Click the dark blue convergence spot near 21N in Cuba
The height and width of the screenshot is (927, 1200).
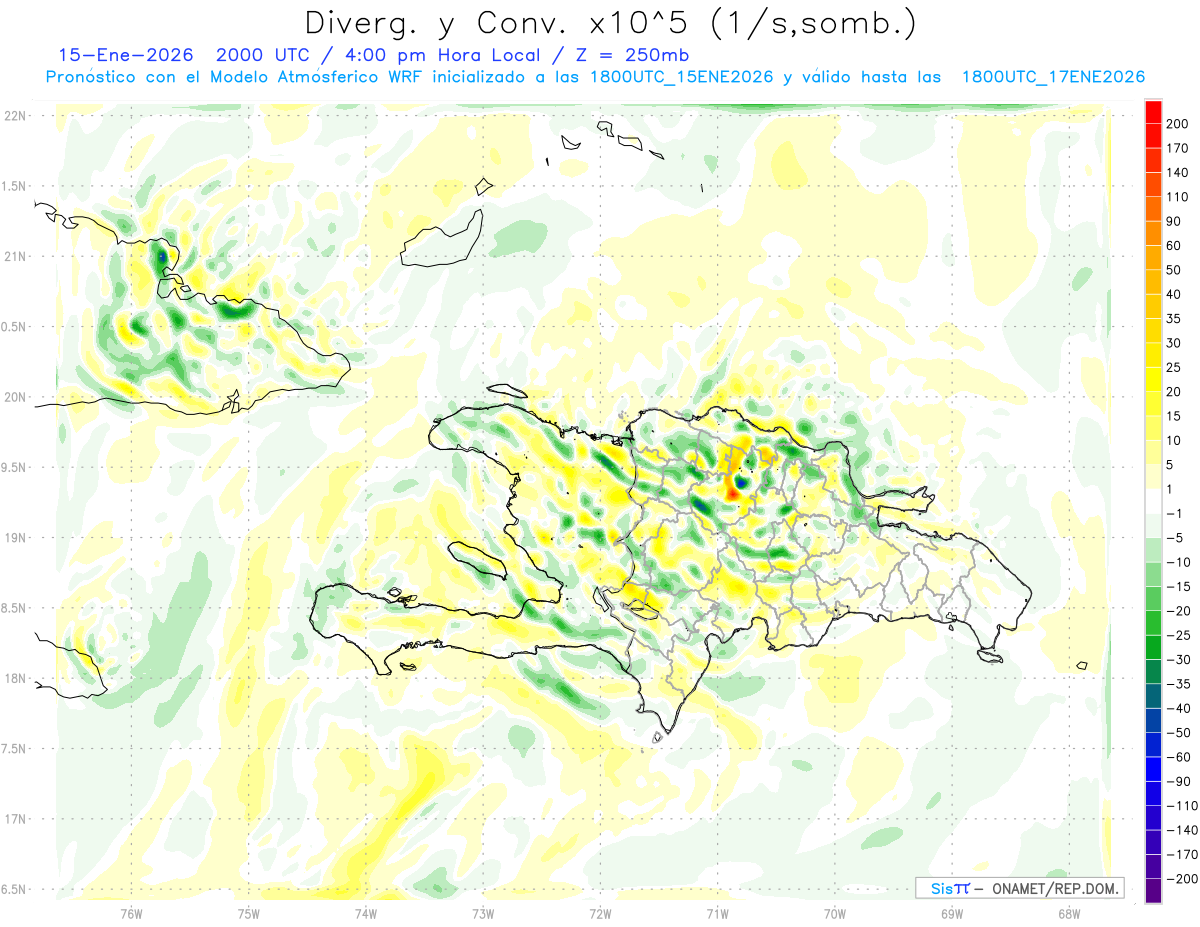click(162, 255)
